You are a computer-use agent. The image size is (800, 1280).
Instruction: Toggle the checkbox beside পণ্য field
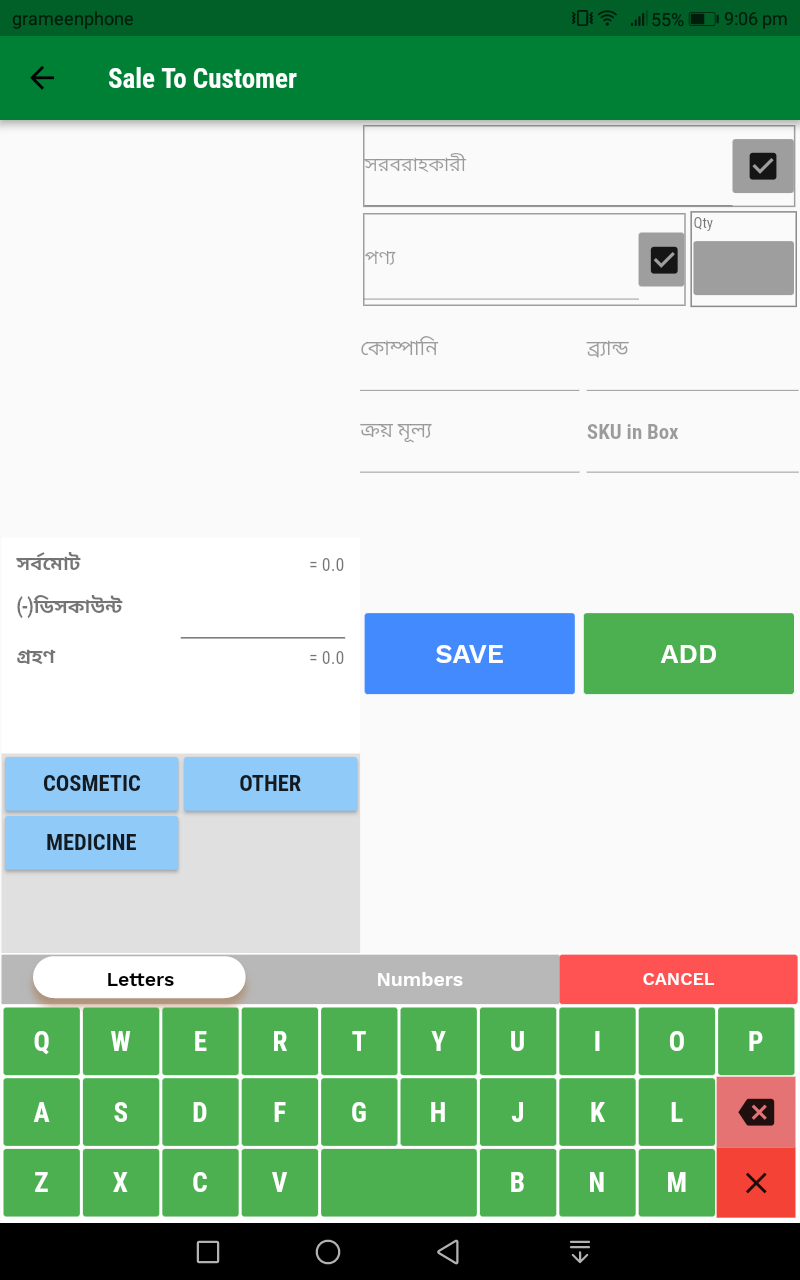pos(662,260)
